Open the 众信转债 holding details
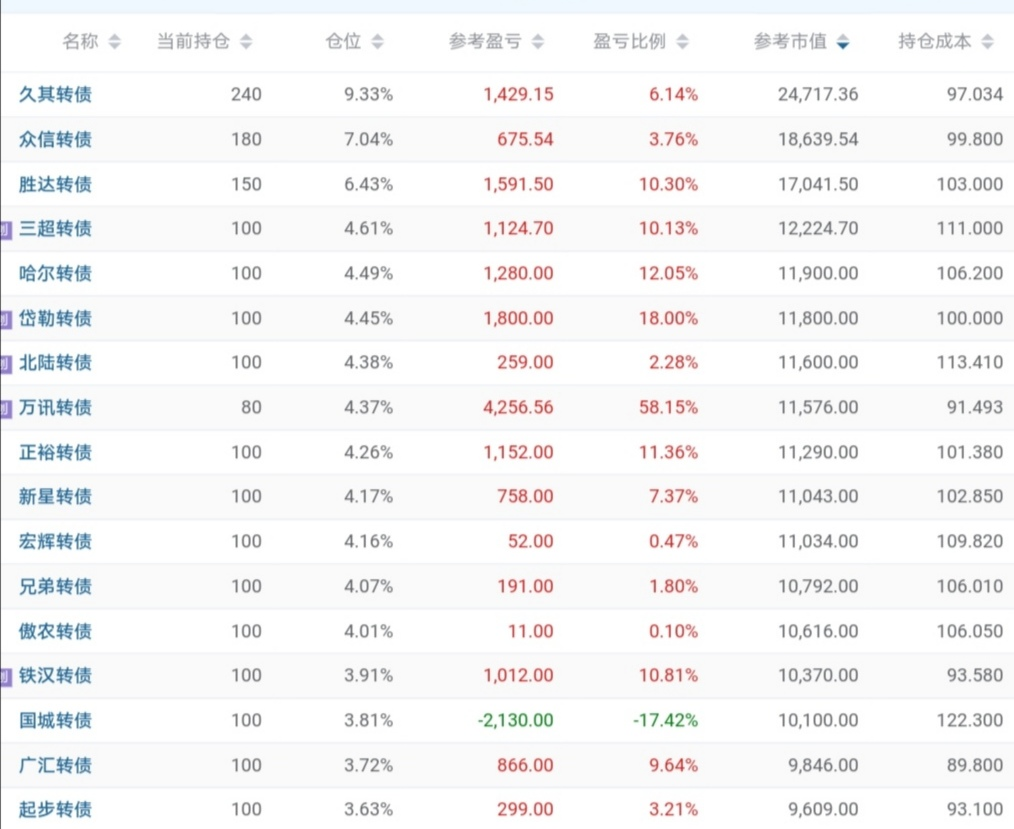 [56, 140]
